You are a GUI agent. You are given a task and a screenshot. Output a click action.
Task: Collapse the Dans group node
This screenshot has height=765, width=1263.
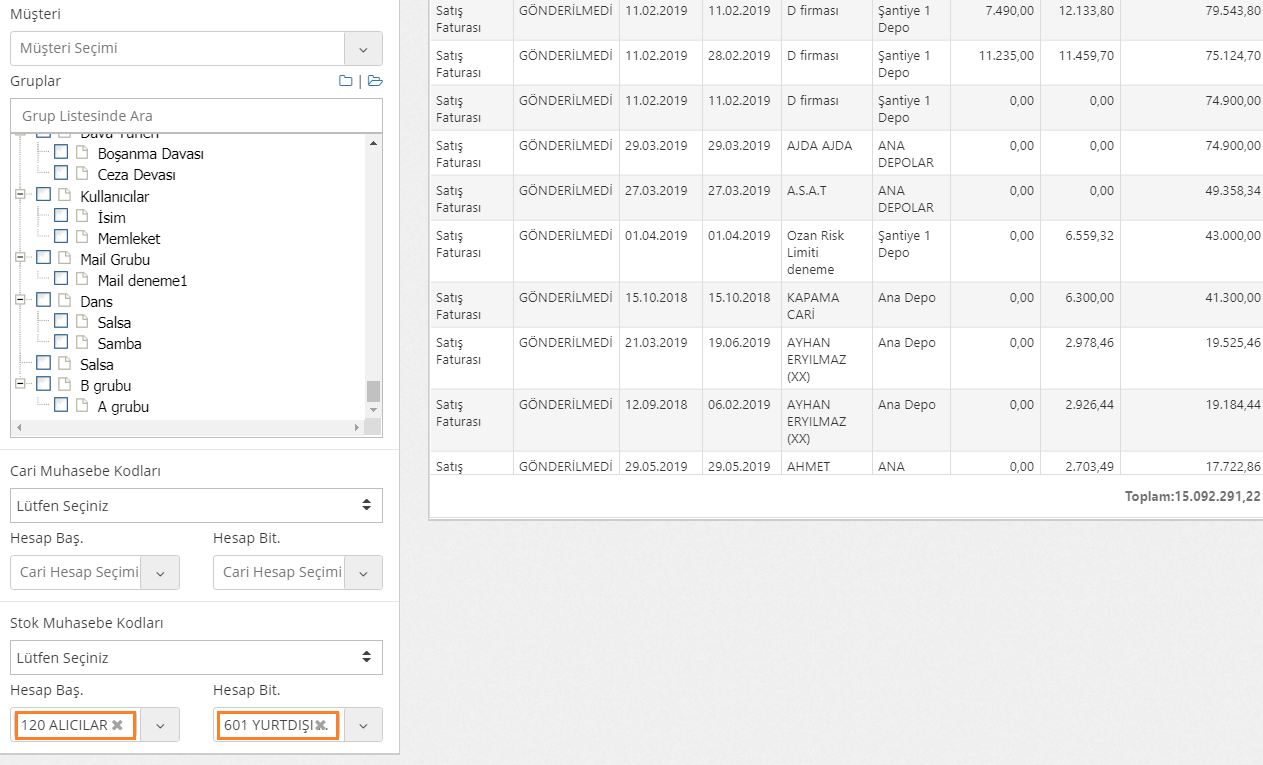pyautogui.click(x=20, y=301)
